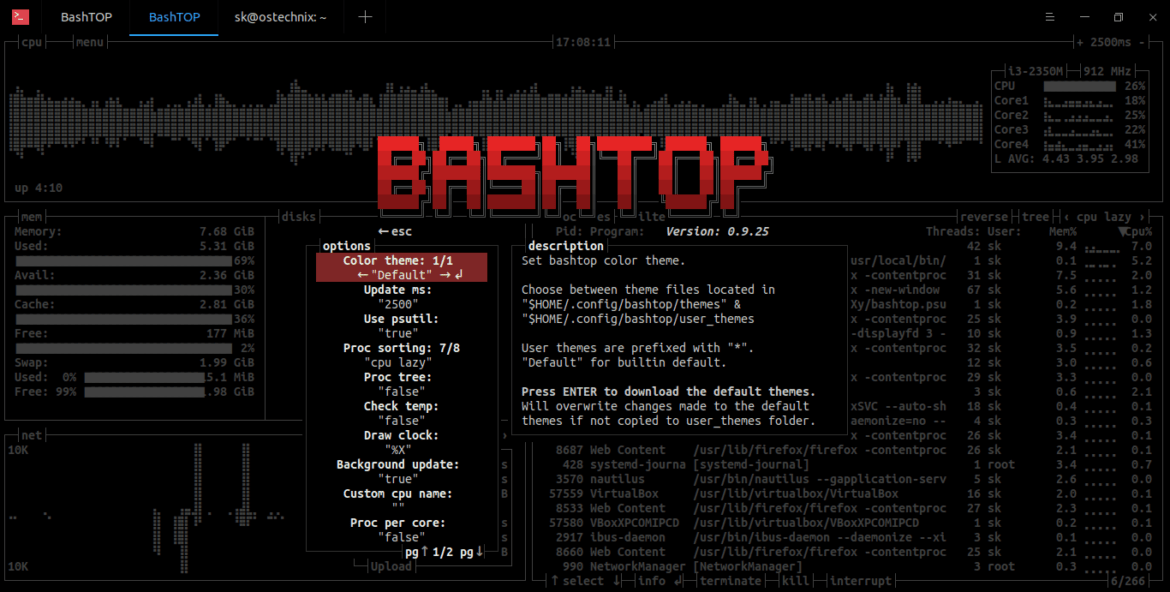Go to next options page with pg↓
The image size is (1170, 592).
[x=472, y=551]
